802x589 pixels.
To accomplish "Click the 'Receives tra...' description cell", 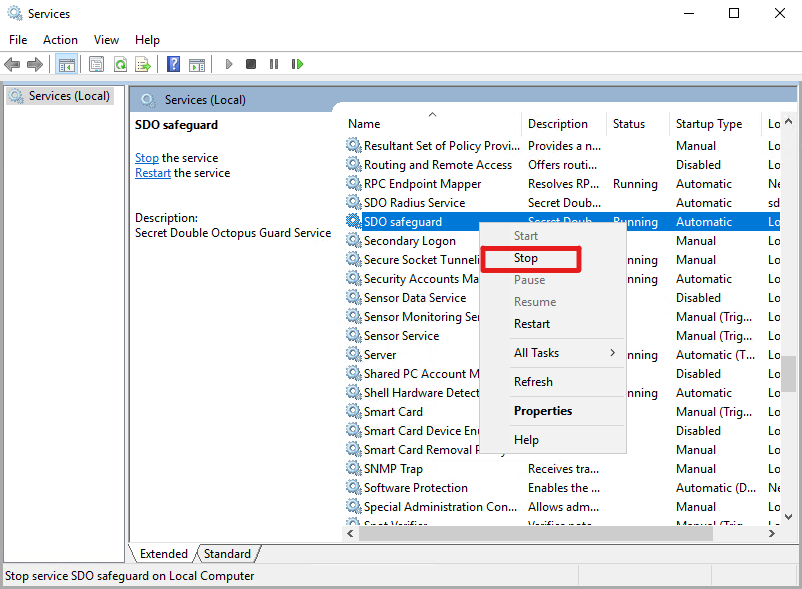I will point(563,469).
